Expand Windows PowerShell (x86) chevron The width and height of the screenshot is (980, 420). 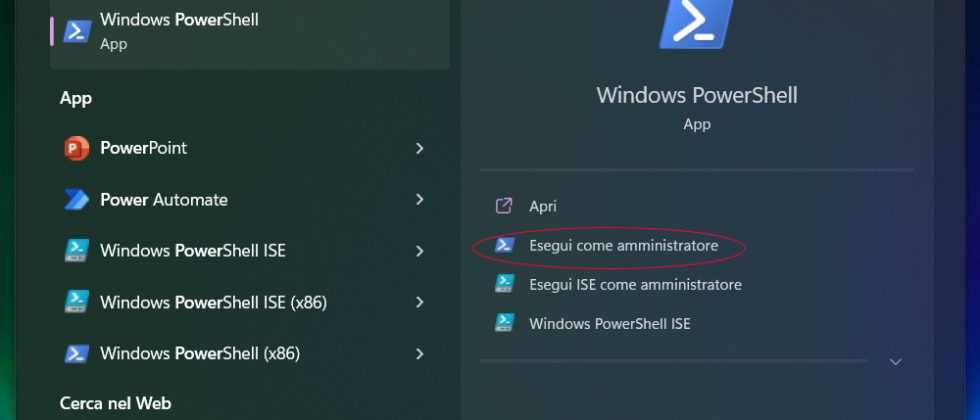[x=420, y=353]
